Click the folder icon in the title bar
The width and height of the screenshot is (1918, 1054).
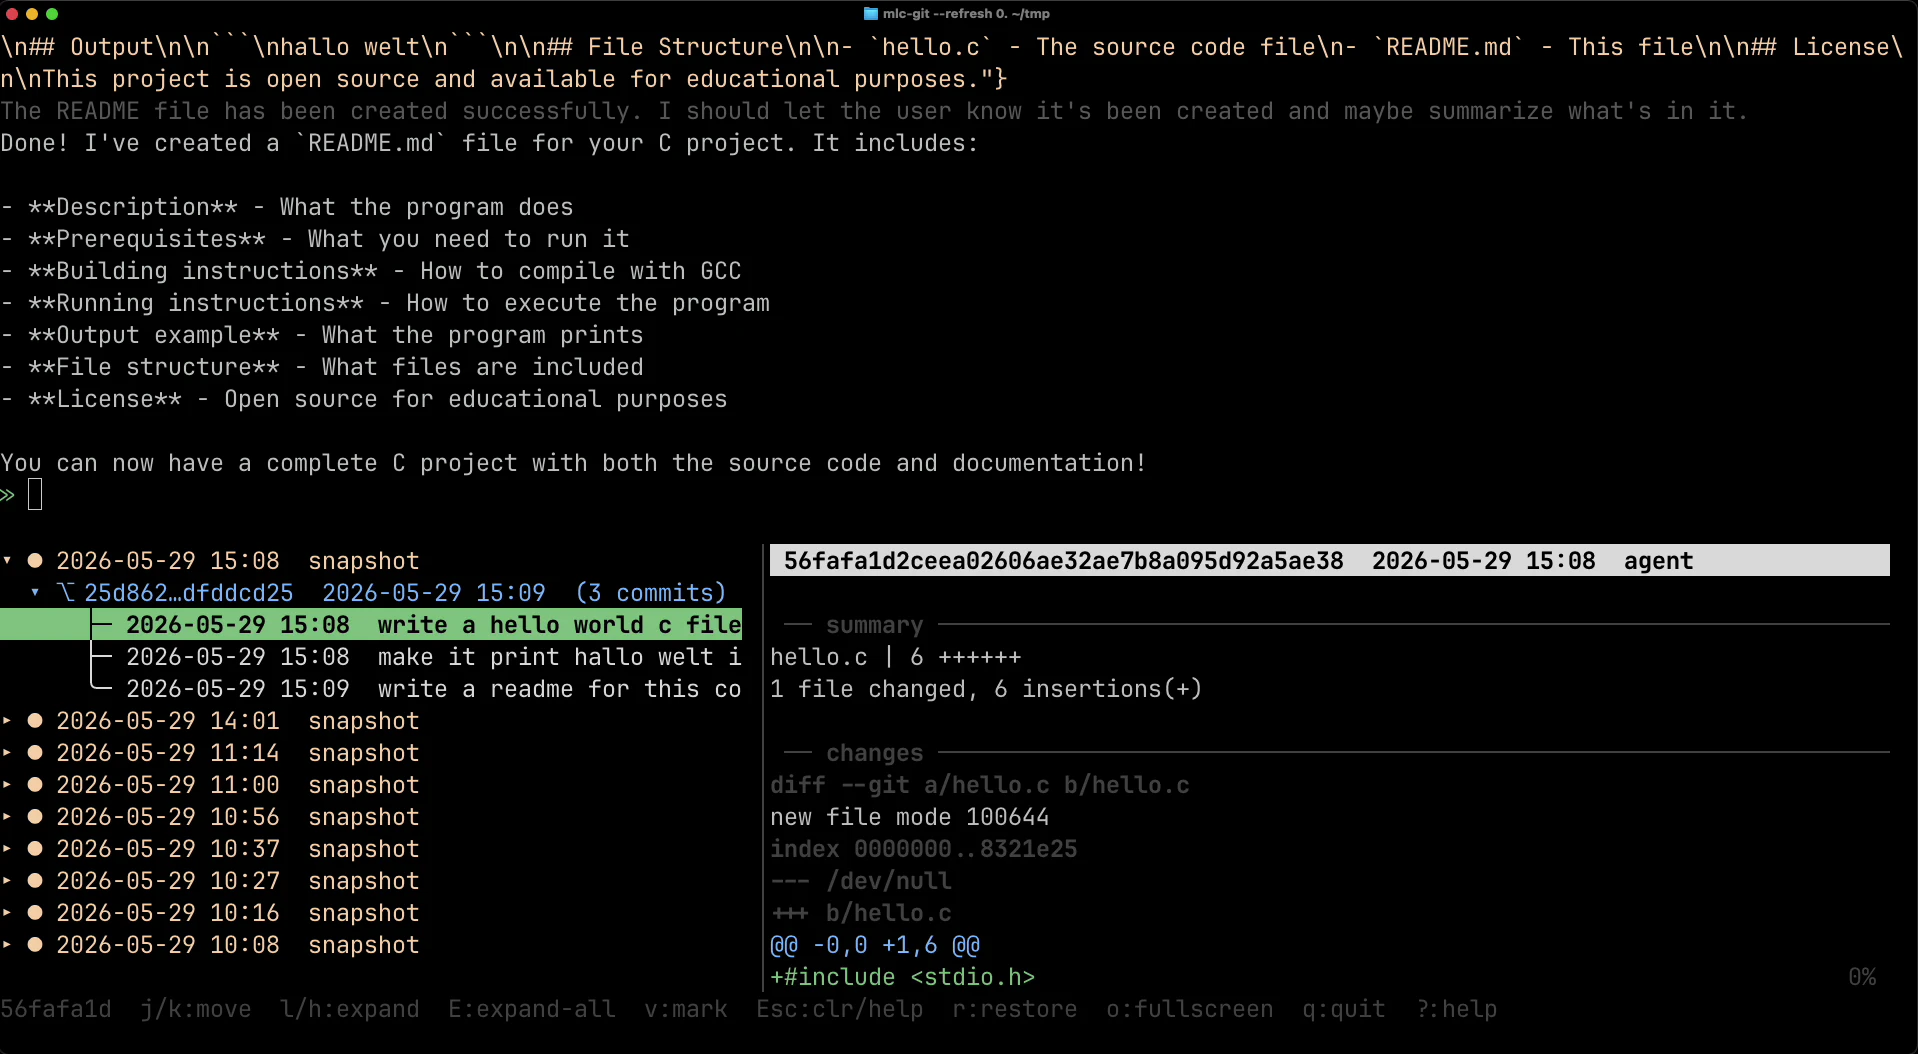pos(870,14)
